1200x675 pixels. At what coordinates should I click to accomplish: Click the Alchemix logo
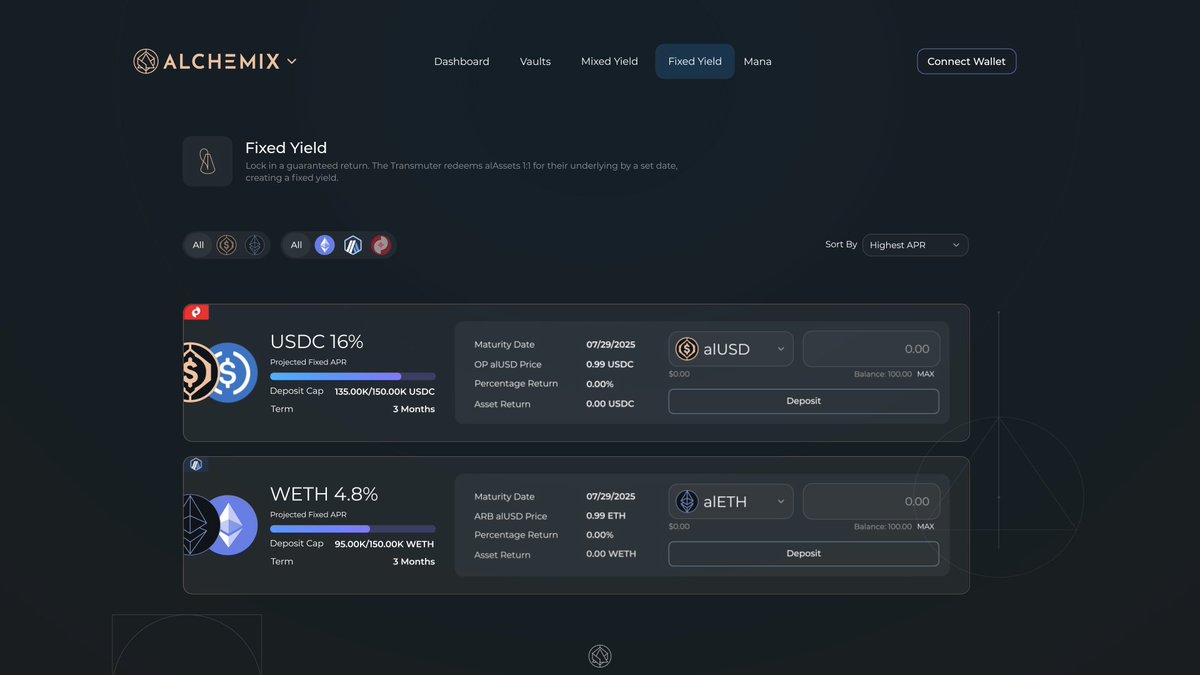(x=207, y=61)
